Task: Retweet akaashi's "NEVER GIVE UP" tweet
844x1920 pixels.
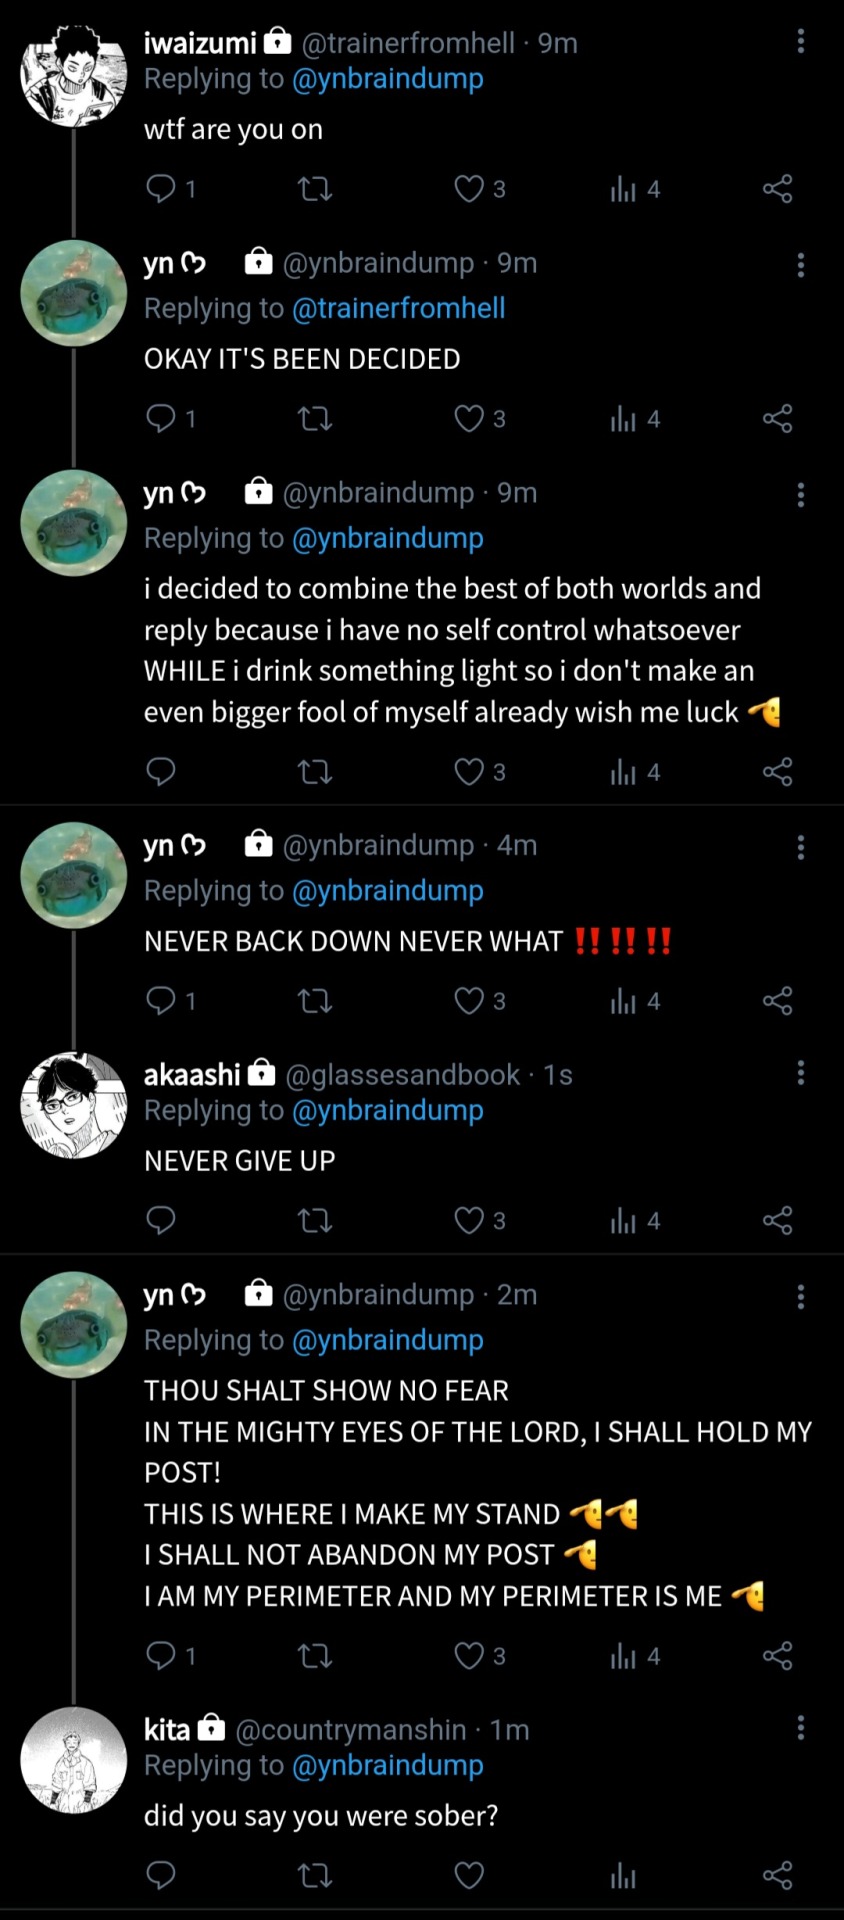Action: [x=315, y=1220]
